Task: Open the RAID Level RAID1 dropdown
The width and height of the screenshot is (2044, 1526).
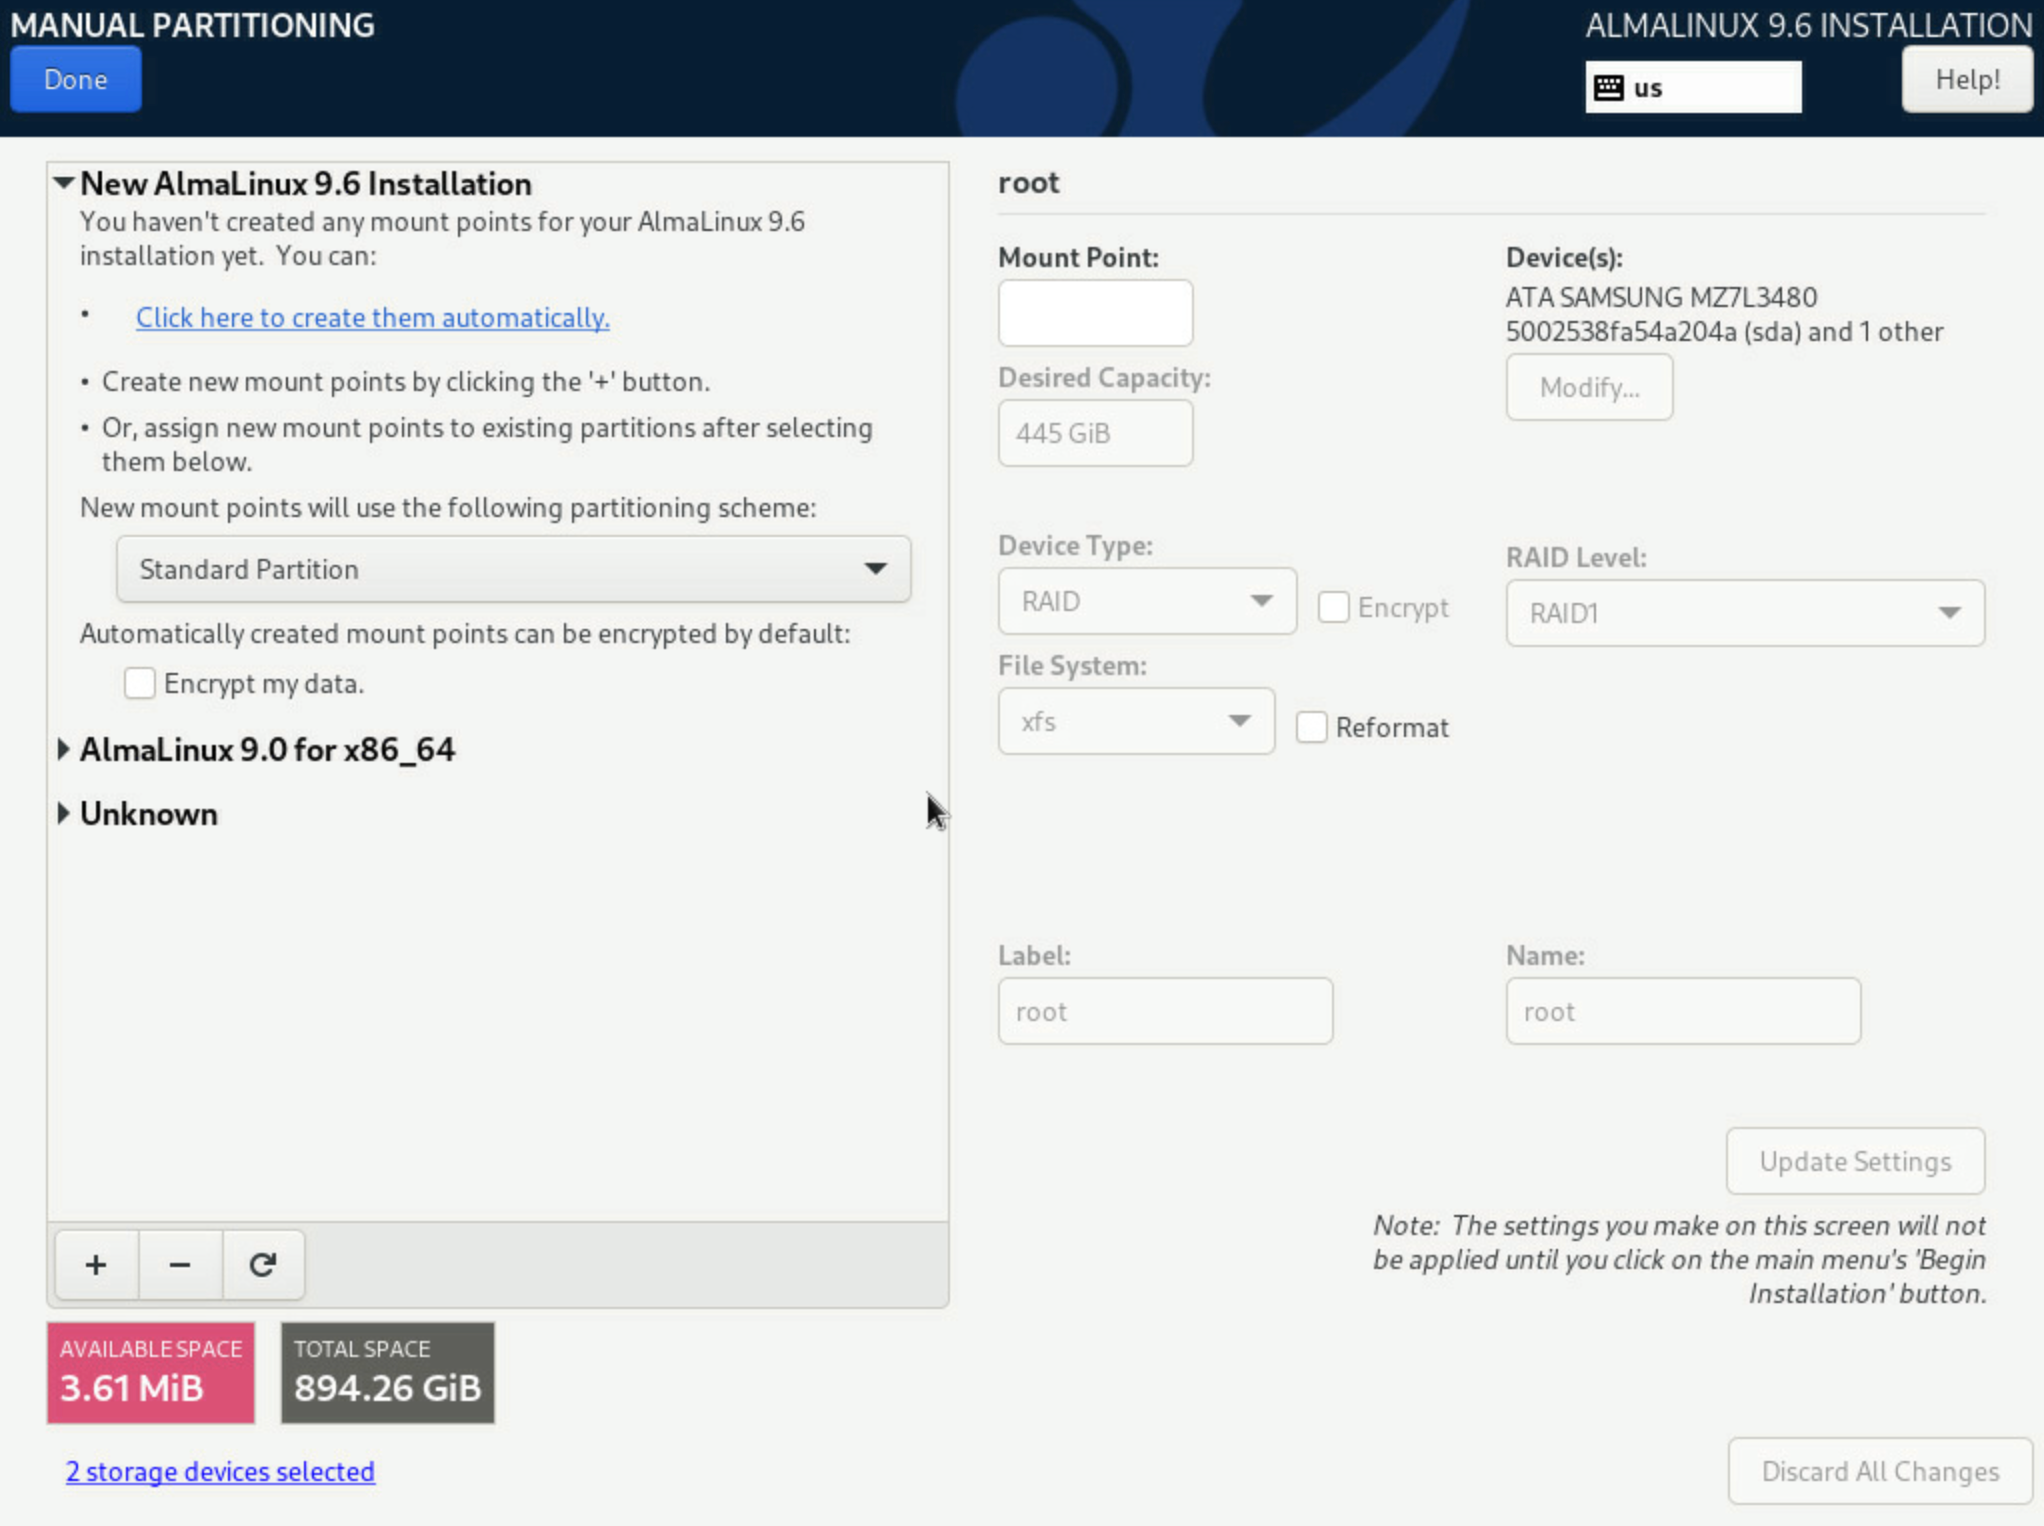Action: click(1745, 613)
